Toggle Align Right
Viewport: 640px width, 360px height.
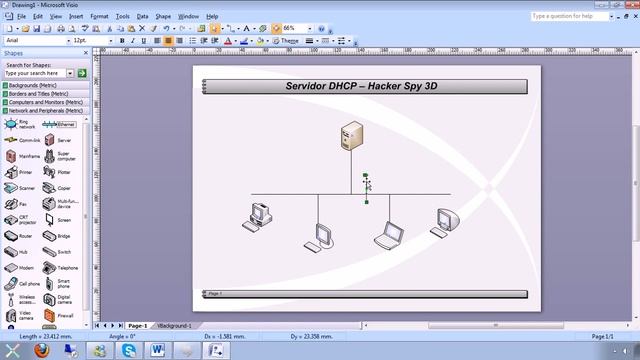180,41
